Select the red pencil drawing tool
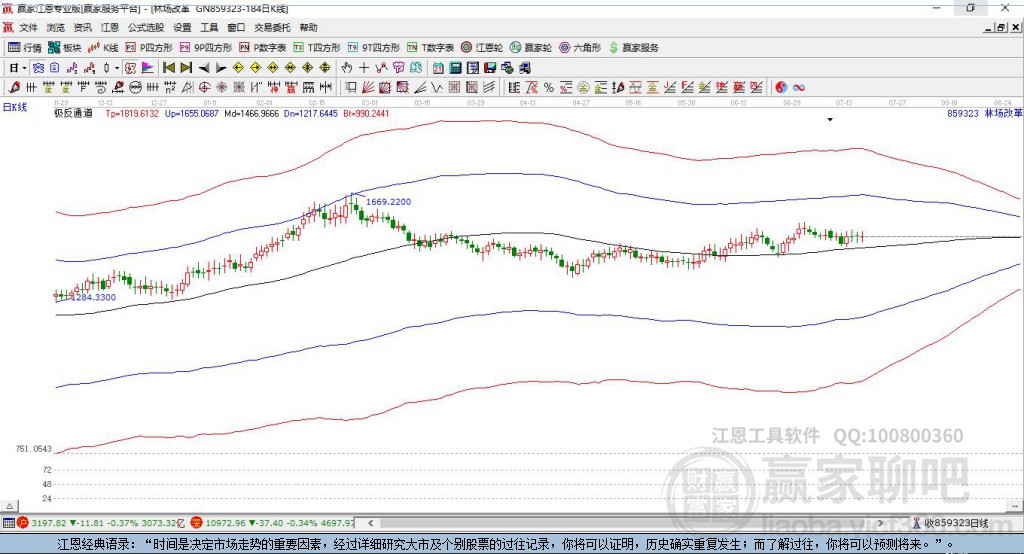The image size is (1024, 554). (14, 87)
